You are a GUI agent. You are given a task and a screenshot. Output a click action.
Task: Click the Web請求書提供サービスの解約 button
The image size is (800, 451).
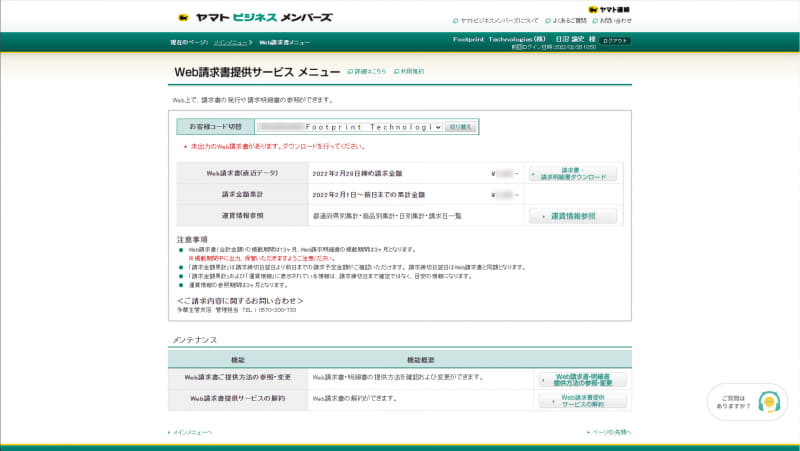582,400
